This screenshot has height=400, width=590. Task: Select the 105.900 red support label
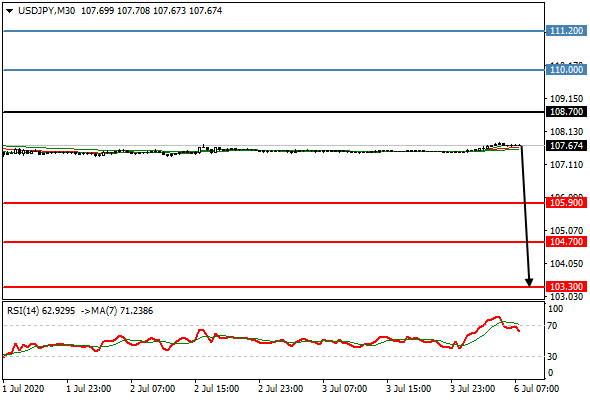coord(566,203)
